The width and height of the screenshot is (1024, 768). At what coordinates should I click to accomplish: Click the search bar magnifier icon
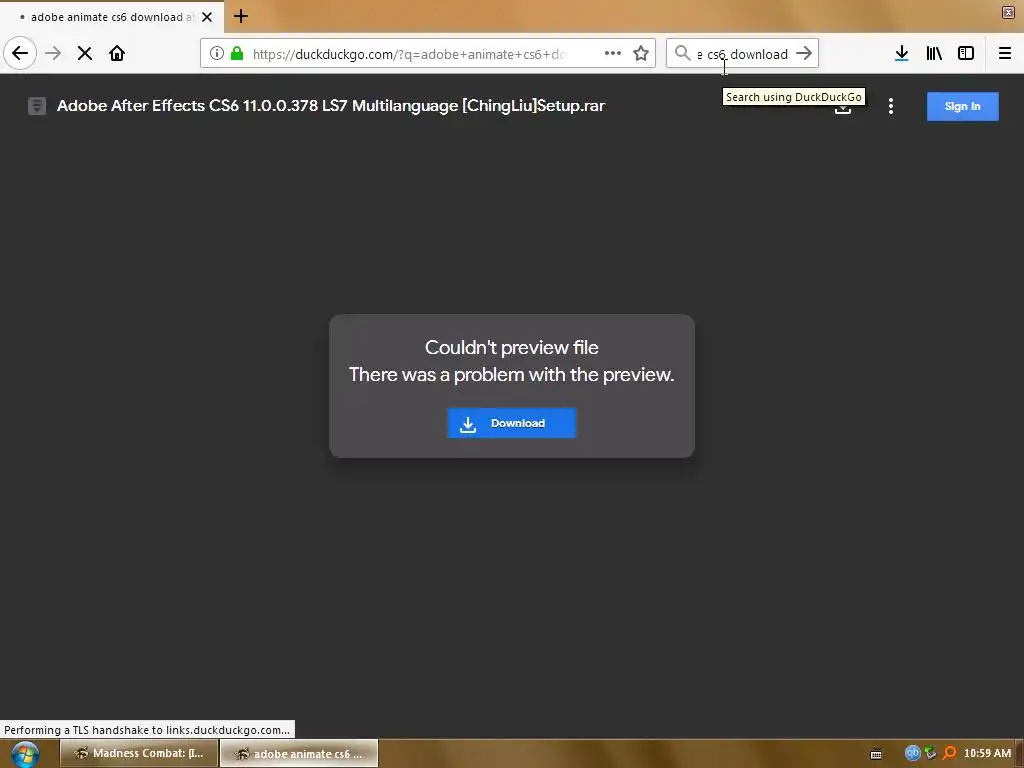682,54
